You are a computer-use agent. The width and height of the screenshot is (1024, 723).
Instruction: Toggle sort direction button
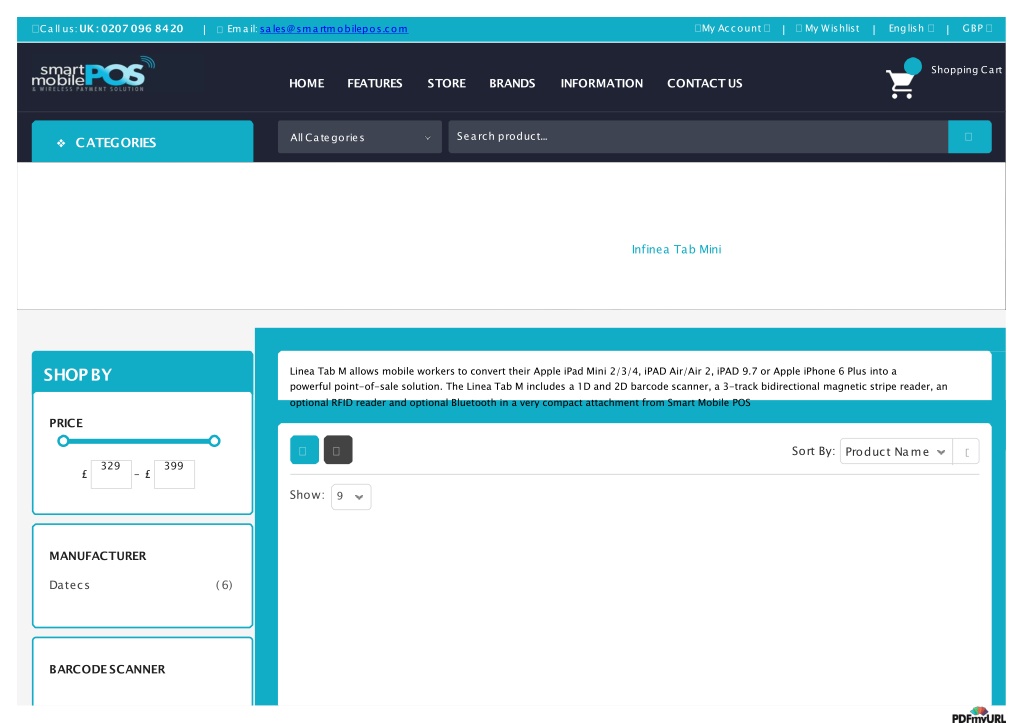click(966, 451)
